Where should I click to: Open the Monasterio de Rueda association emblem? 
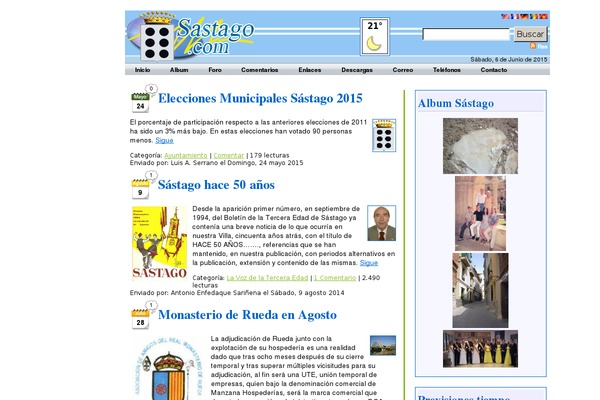pos(168,368)
